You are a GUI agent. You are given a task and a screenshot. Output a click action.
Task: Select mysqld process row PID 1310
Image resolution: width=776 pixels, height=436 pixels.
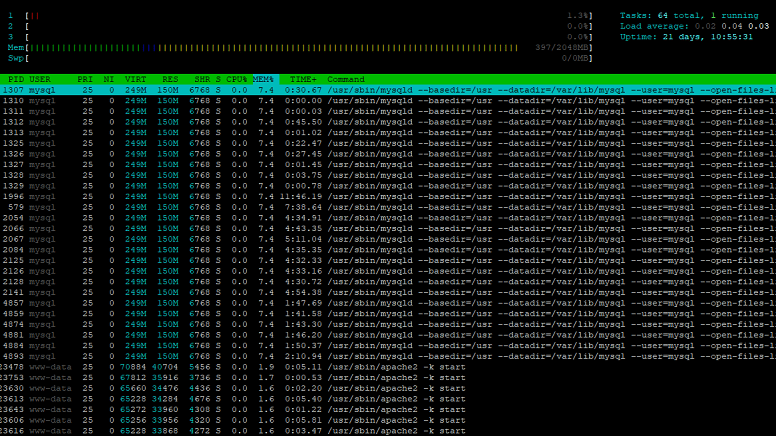388,100
